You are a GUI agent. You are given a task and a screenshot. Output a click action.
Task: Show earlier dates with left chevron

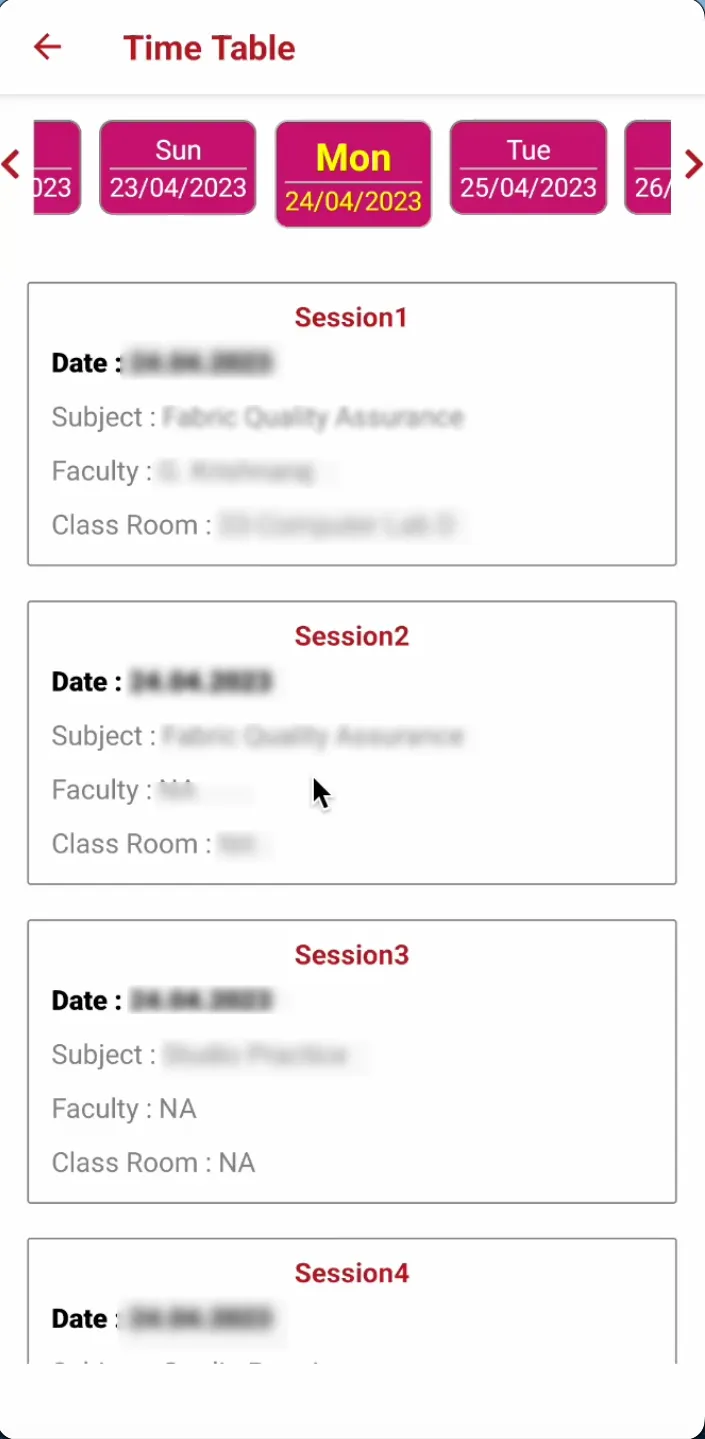point(12,165)
